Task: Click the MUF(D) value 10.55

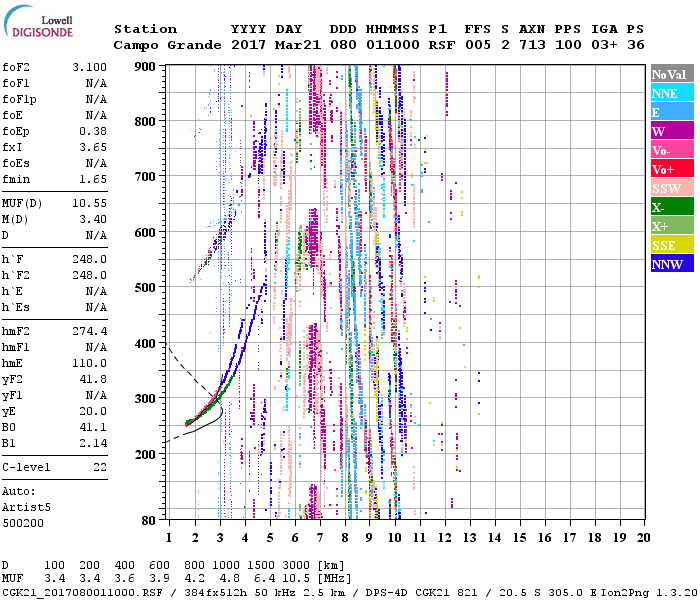Action: pyautogui.click(x=89, y=203)
